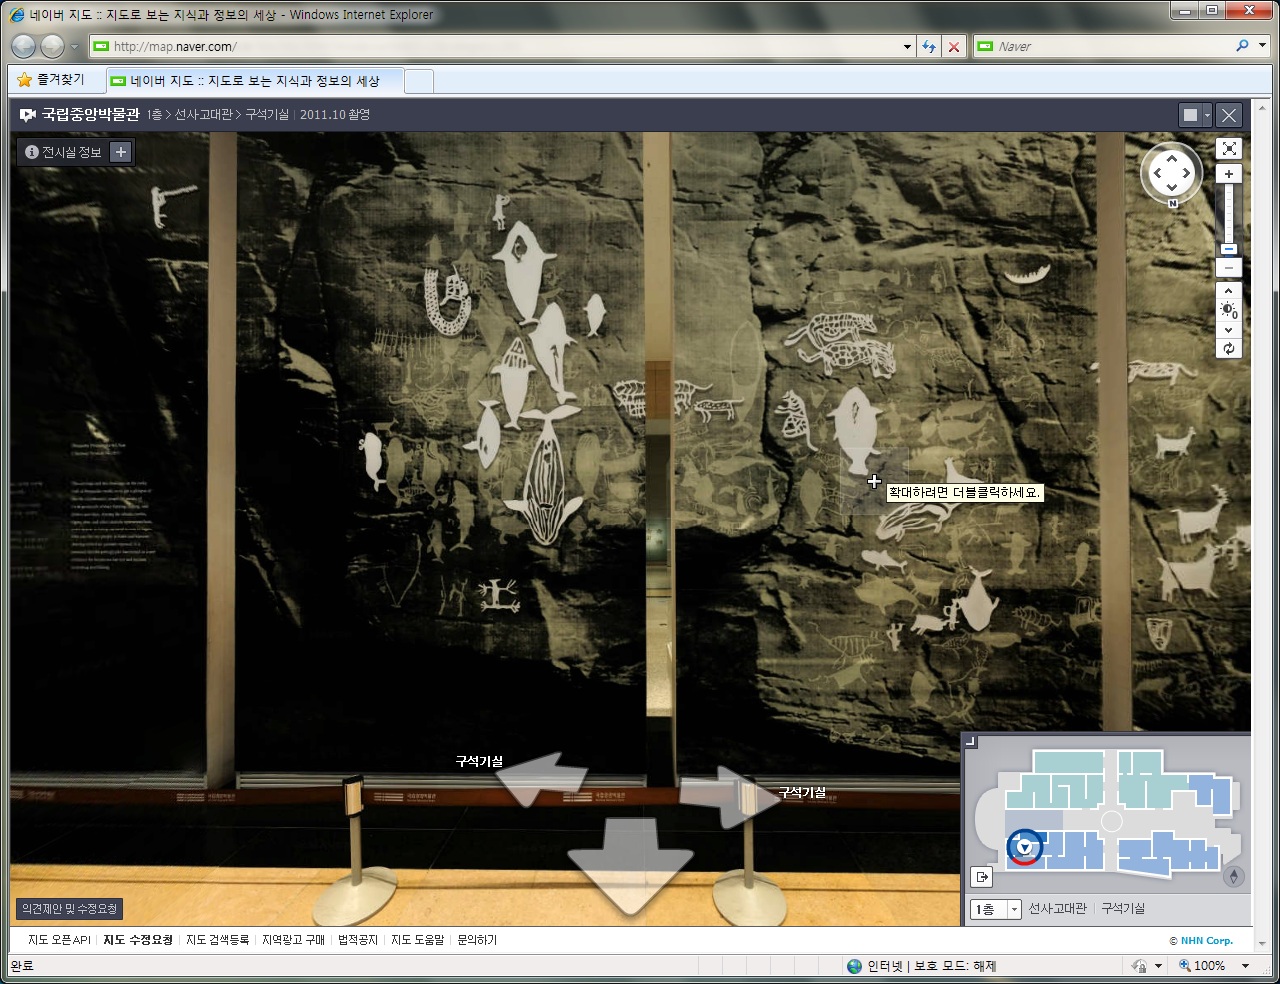Open the search provider dropdown arrow

[1262, 46]
